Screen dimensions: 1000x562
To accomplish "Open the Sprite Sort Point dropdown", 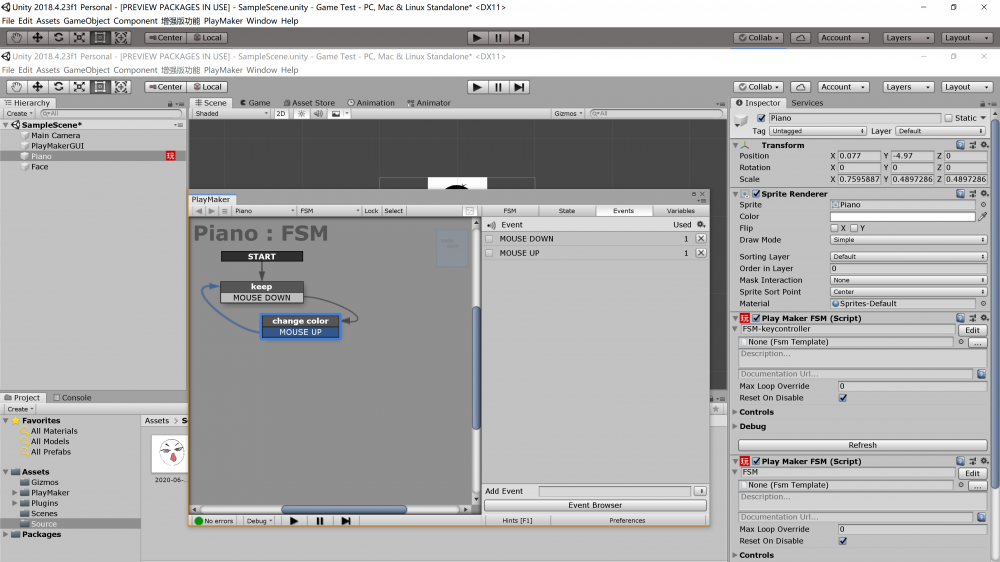I will [908, 292].
